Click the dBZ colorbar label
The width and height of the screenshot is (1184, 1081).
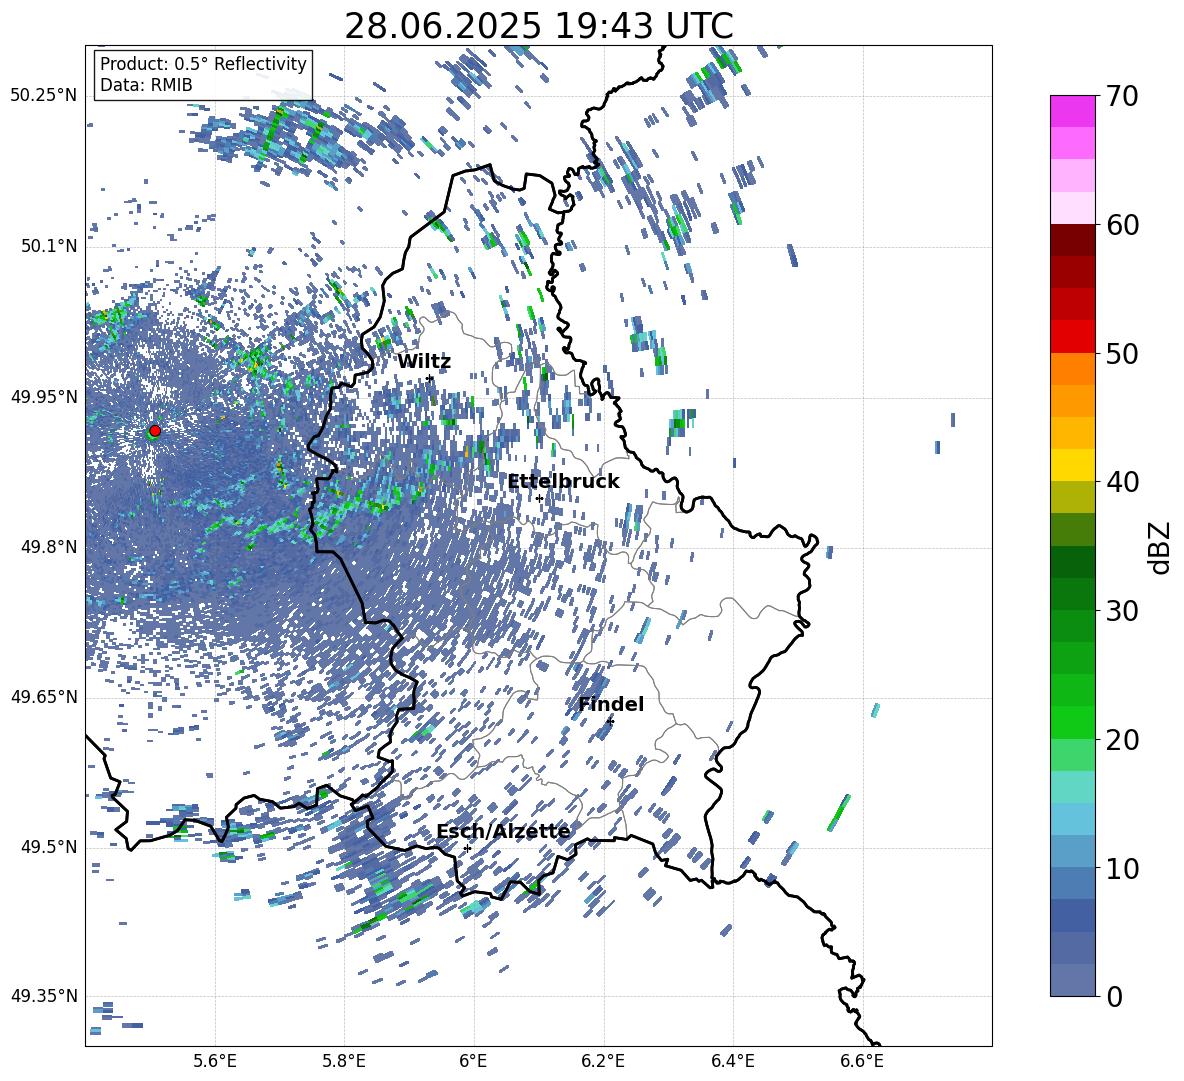(x=1160, y=547)
